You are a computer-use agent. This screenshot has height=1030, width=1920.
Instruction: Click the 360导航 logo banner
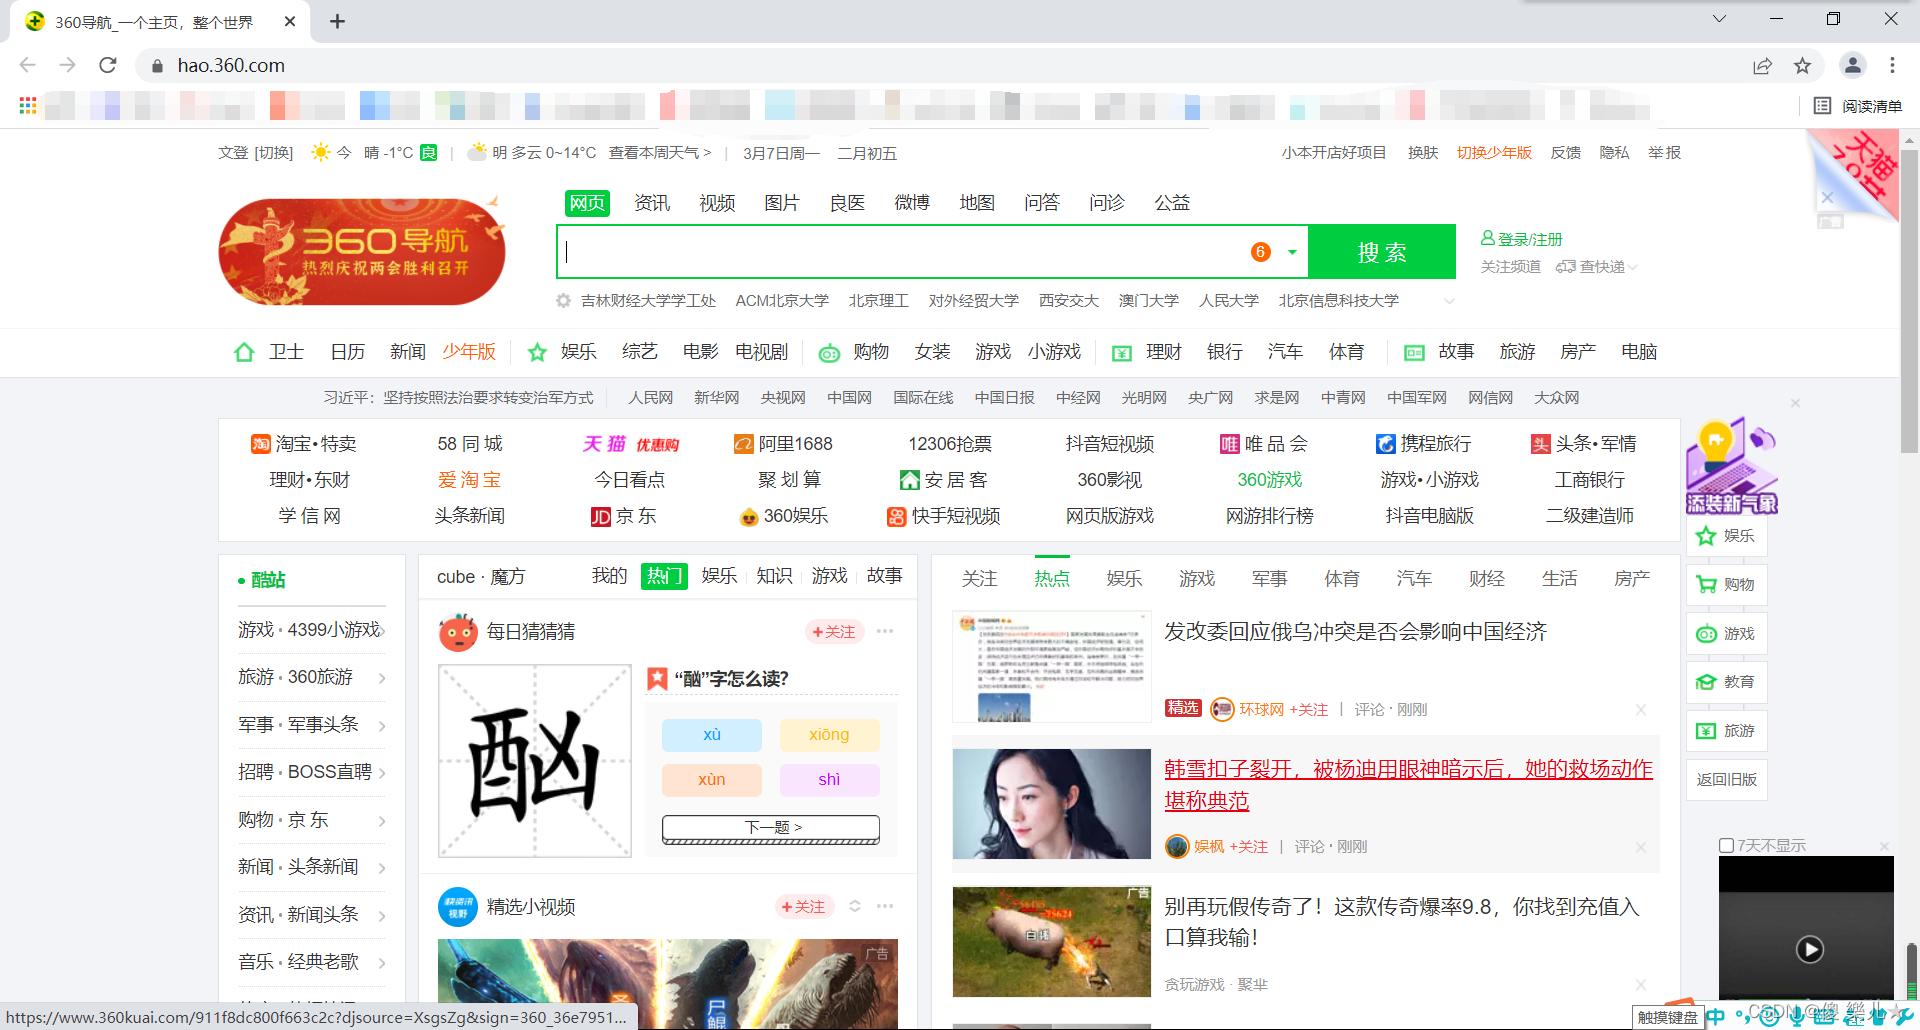pyautogui.click(x=362, y=251)
